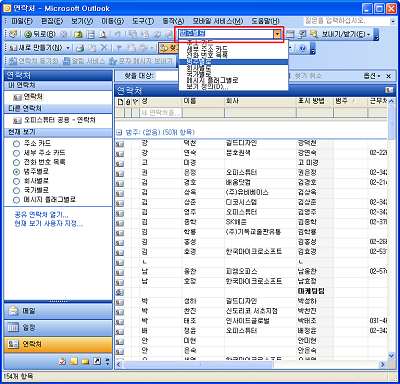
Task: Open the 파일(F) menu
Action: (x=22, y=21)
